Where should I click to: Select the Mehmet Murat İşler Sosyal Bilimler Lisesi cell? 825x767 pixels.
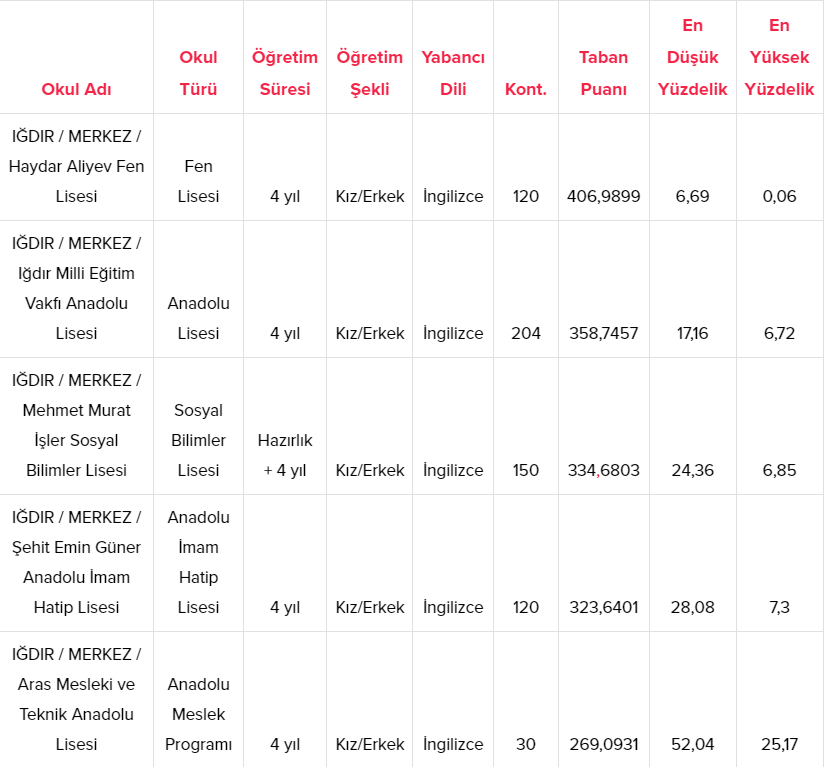coord(76,425)
